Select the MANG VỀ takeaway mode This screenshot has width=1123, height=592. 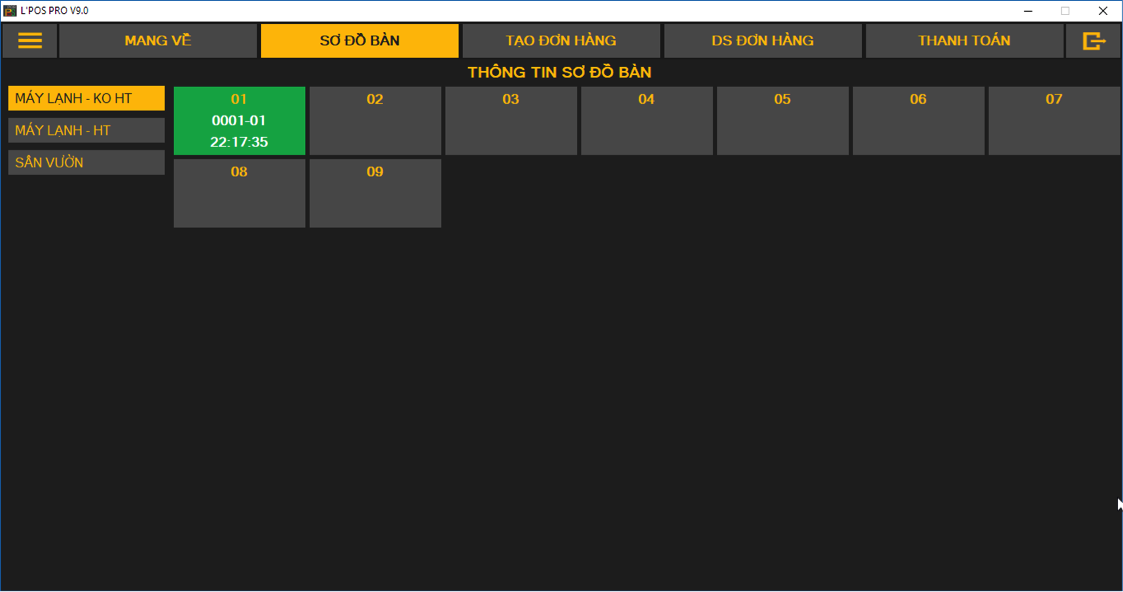[157, 40]
